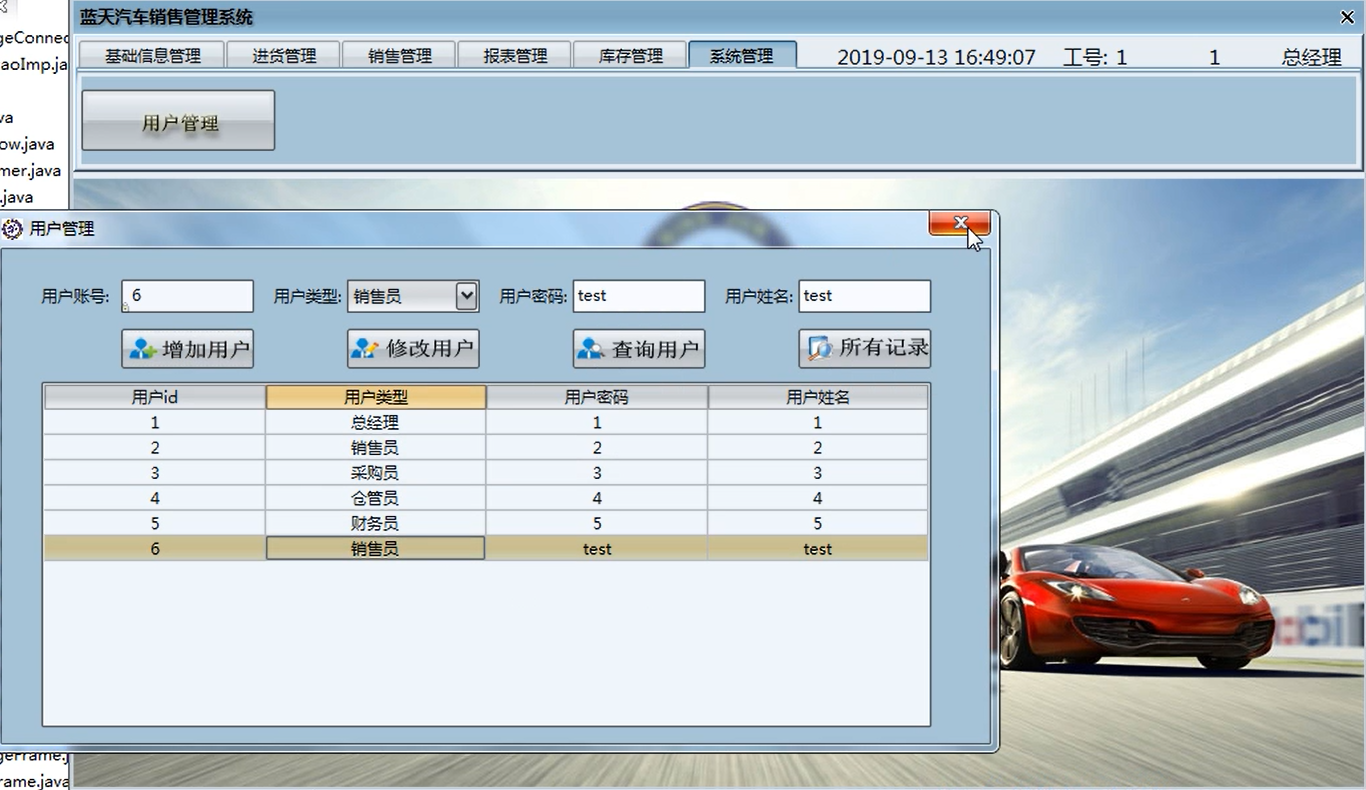
Task: Close the 用户管理 dialog with red X
Action: [x=960, y=223]
